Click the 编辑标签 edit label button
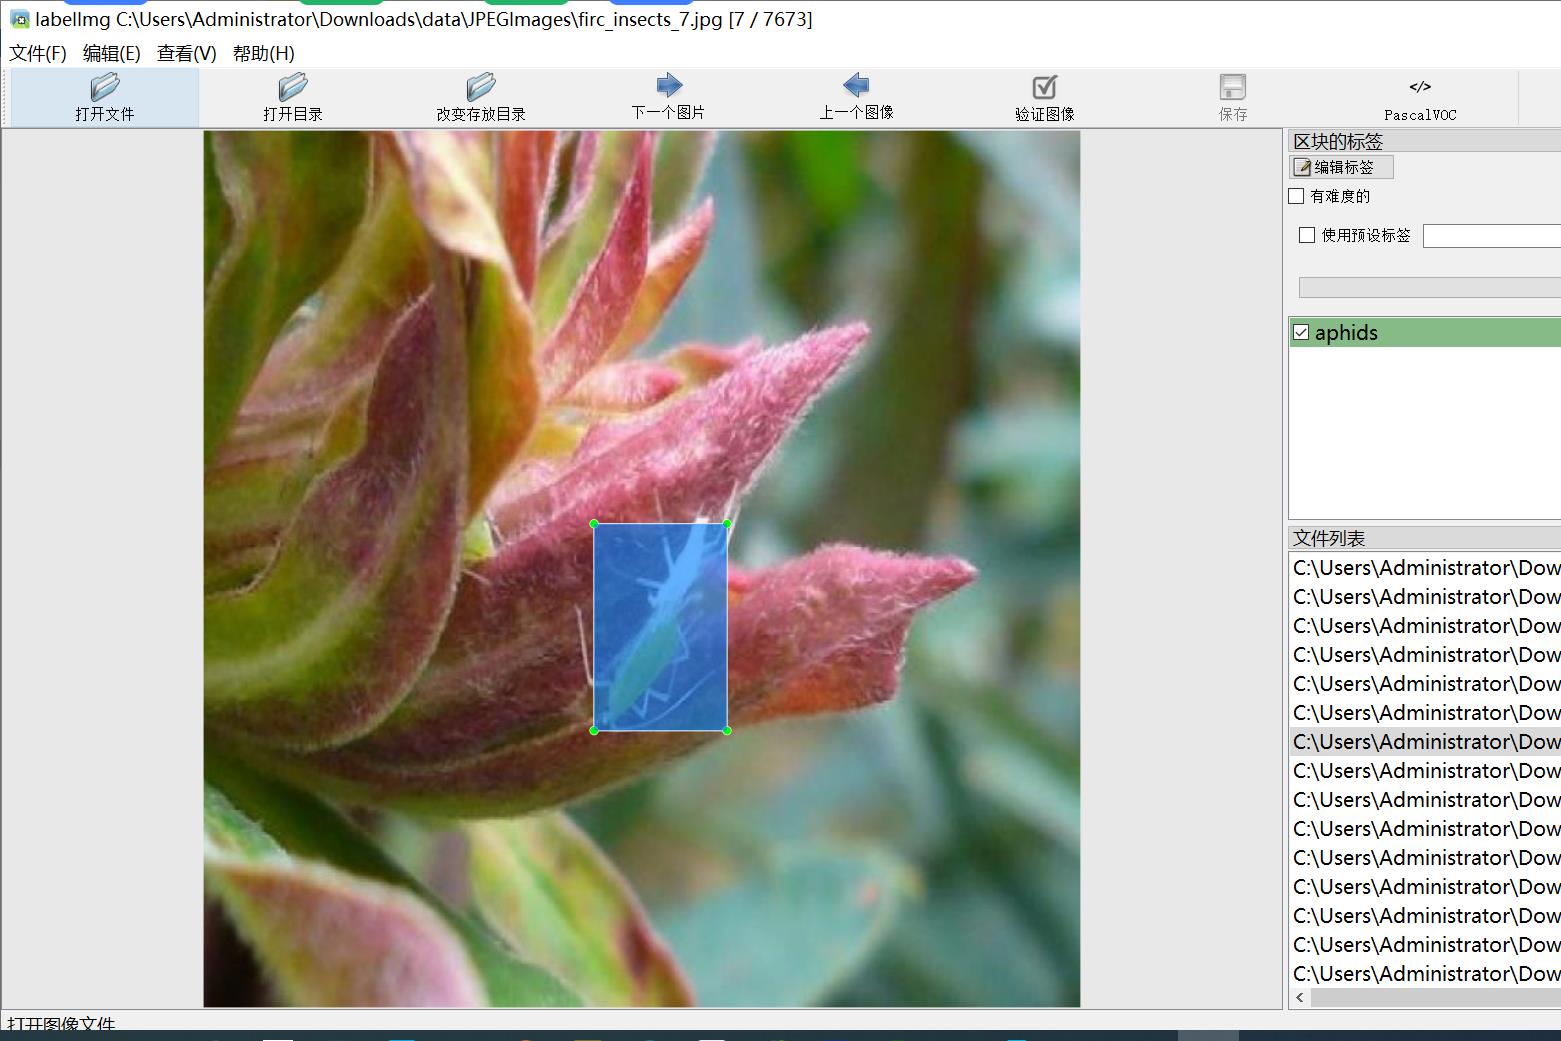This screenshot has height=1041, width=1561. pos(1341,167)
